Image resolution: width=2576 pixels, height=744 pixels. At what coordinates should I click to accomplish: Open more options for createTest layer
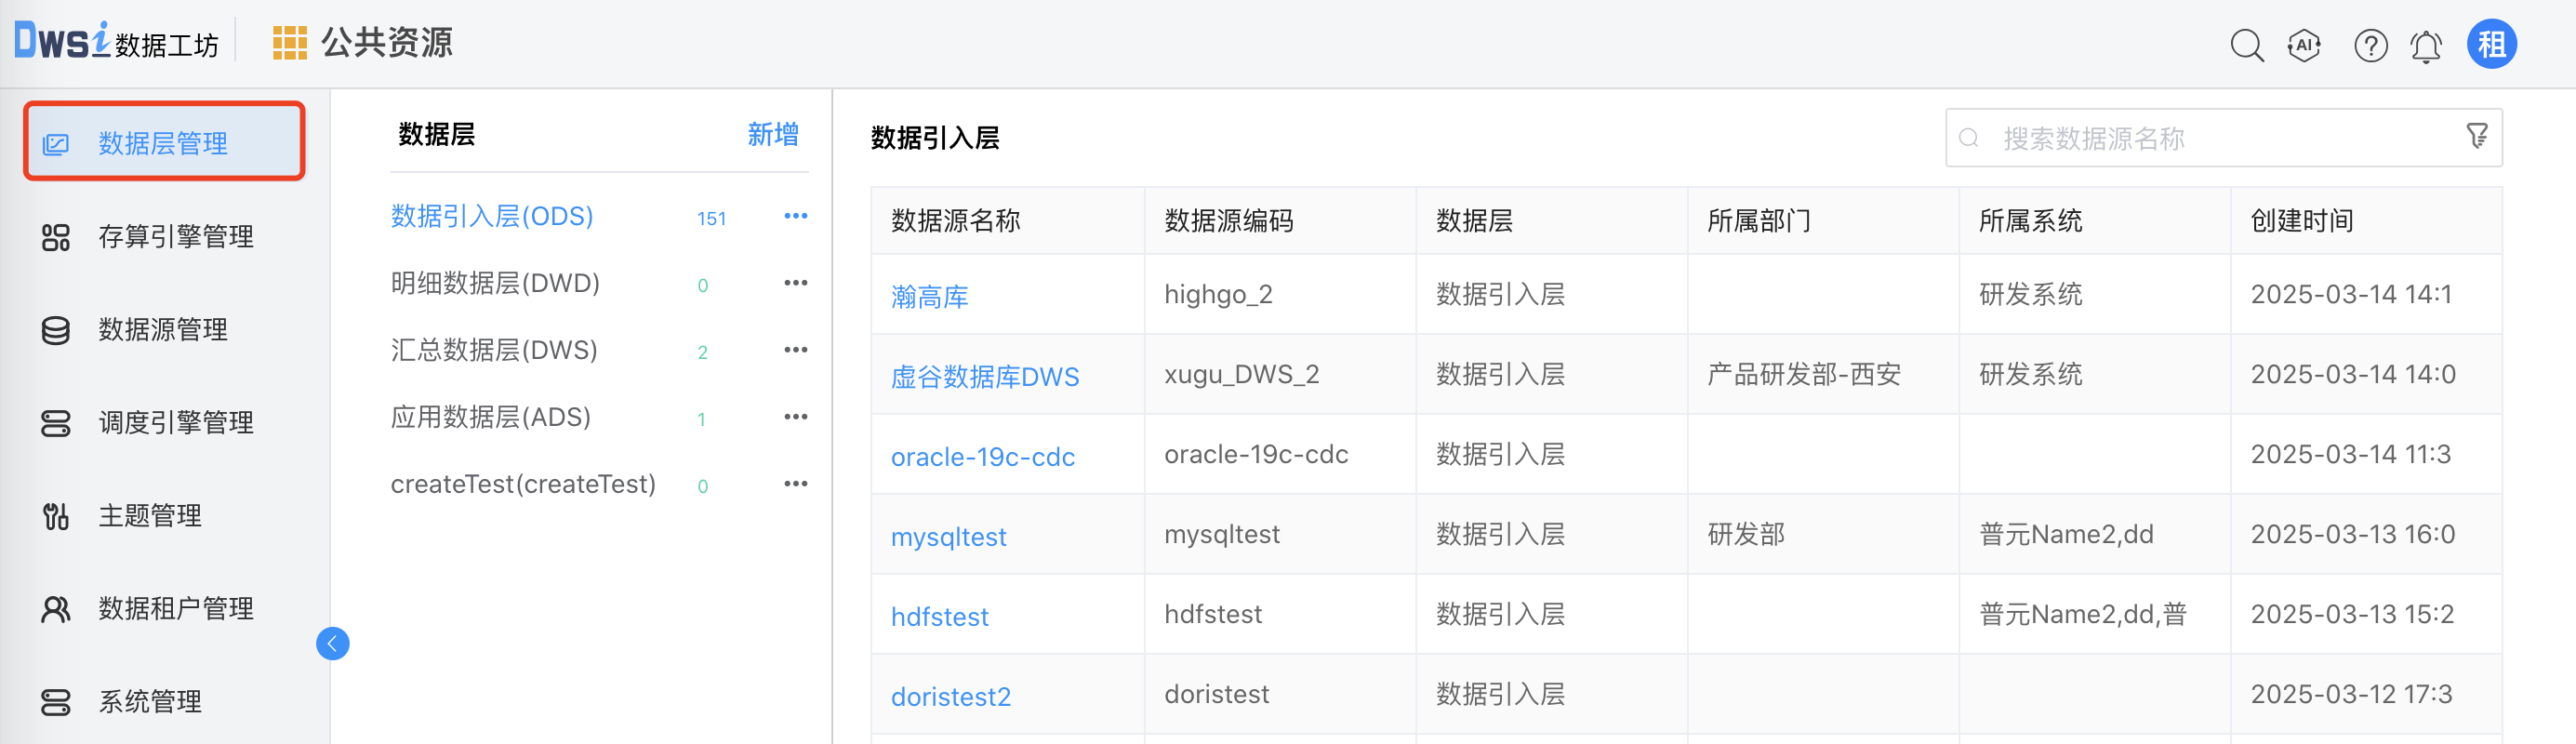[x=795, y=484]
